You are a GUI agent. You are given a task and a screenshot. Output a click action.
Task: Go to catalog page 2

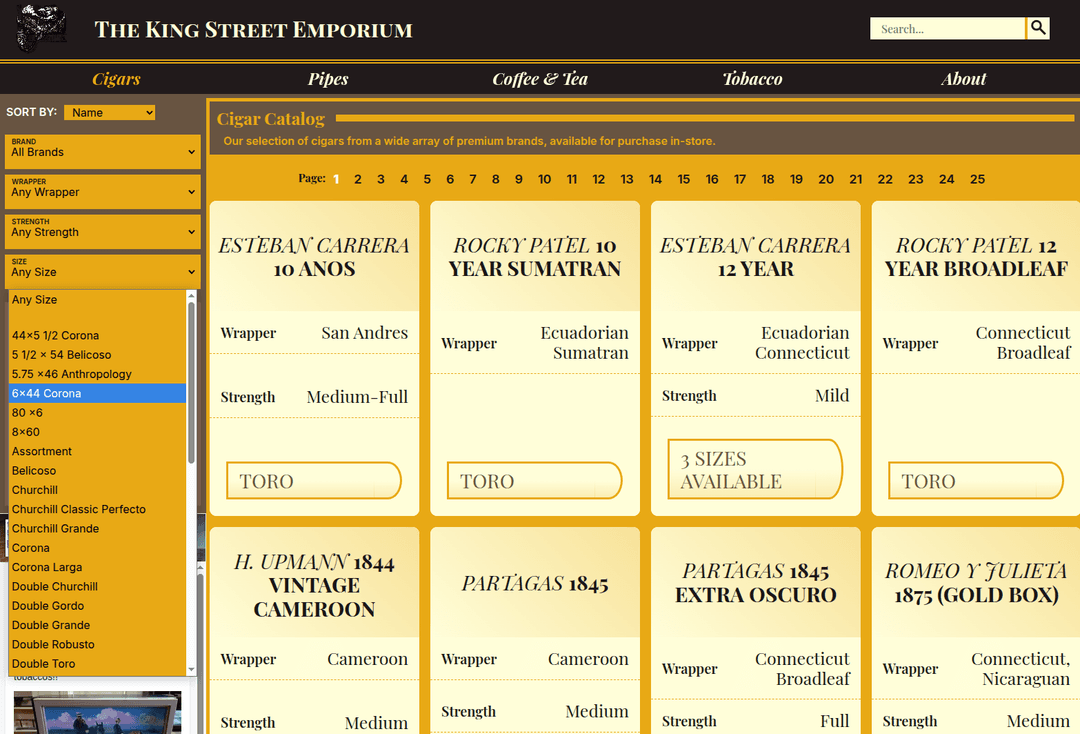357,179
